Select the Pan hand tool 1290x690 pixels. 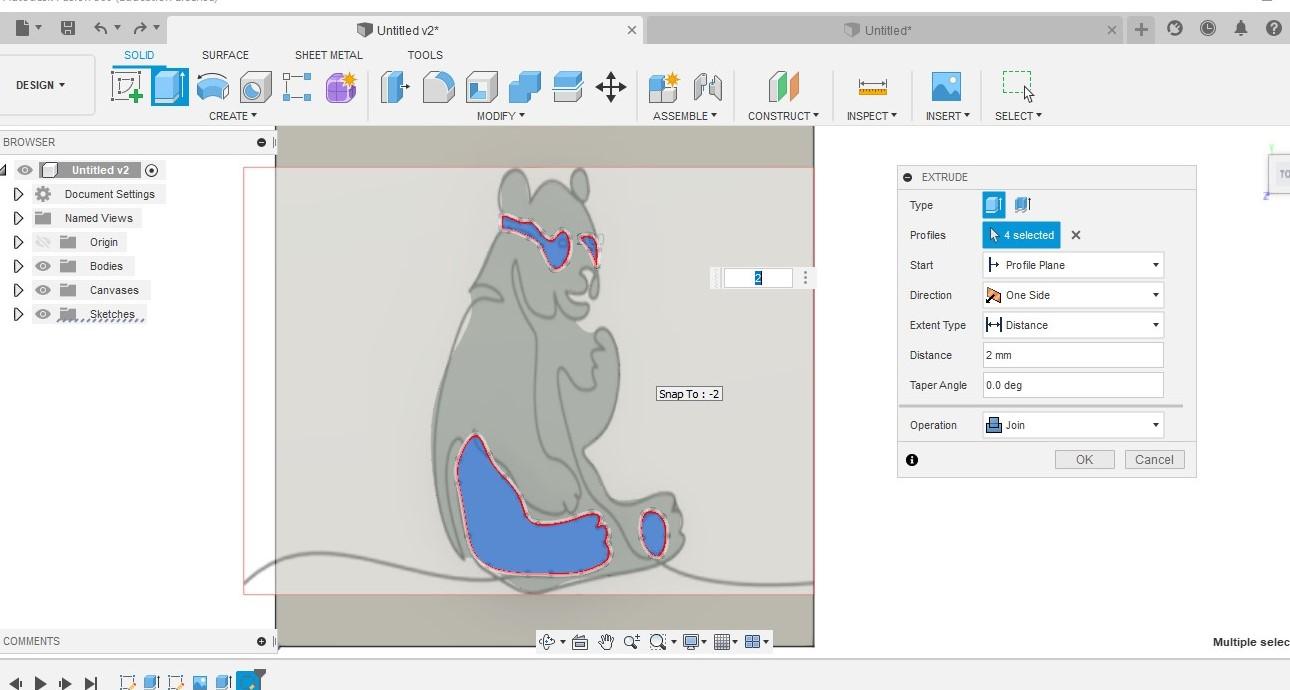(x=606, y=642)
